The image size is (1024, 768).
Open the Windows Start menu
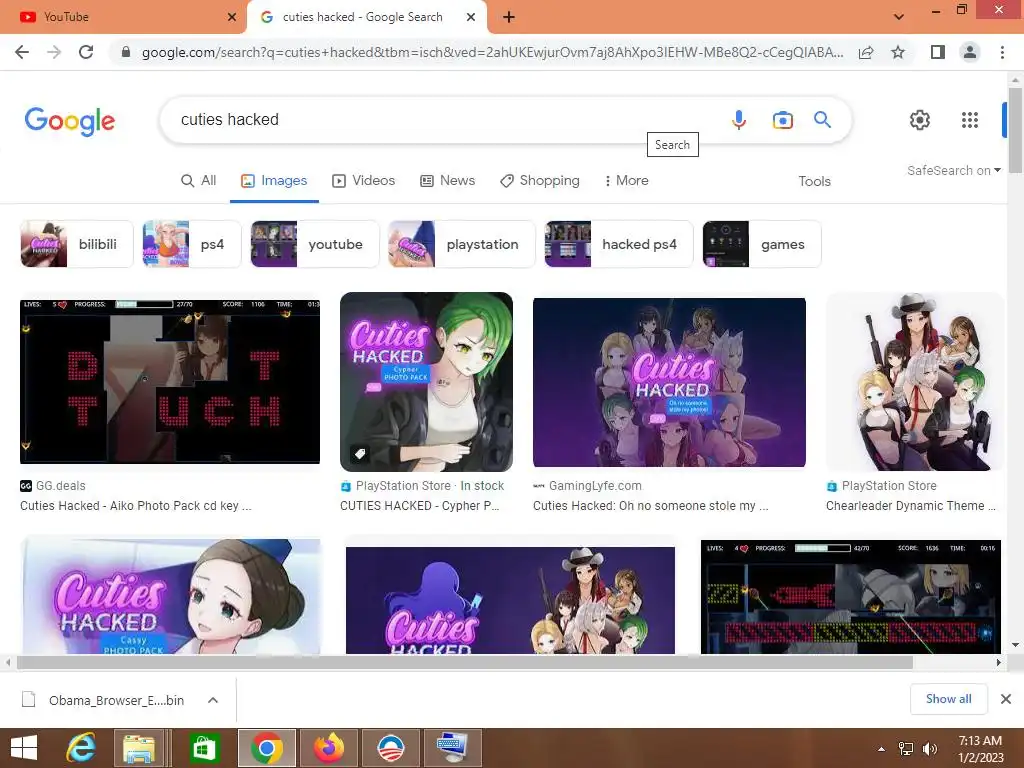pyautogui.click(x=24, y=748)
